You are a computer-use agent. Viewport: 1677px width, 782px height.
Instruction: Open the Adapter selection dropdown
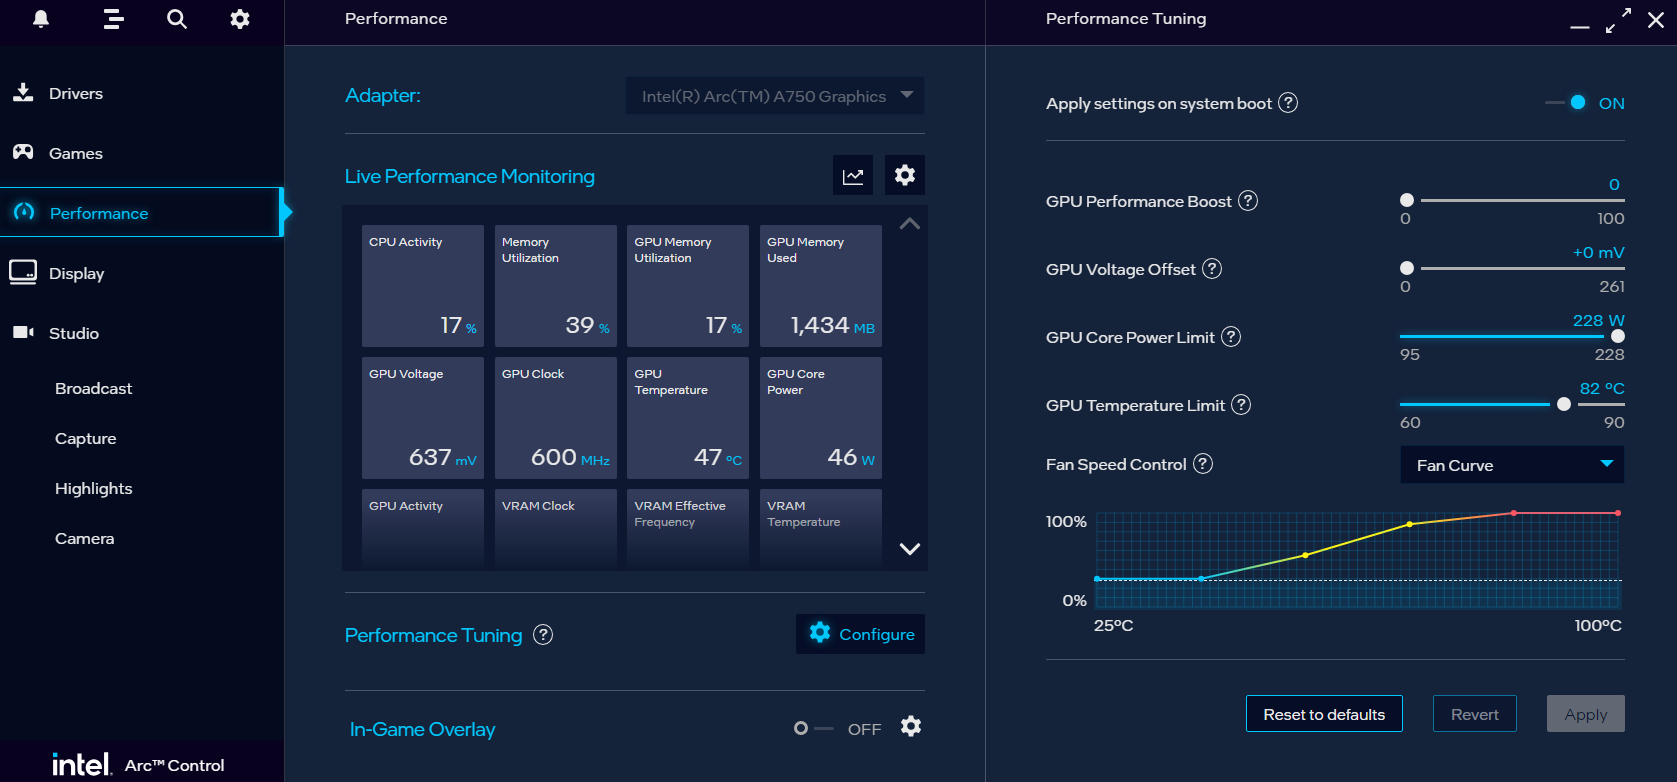(774, 96)
